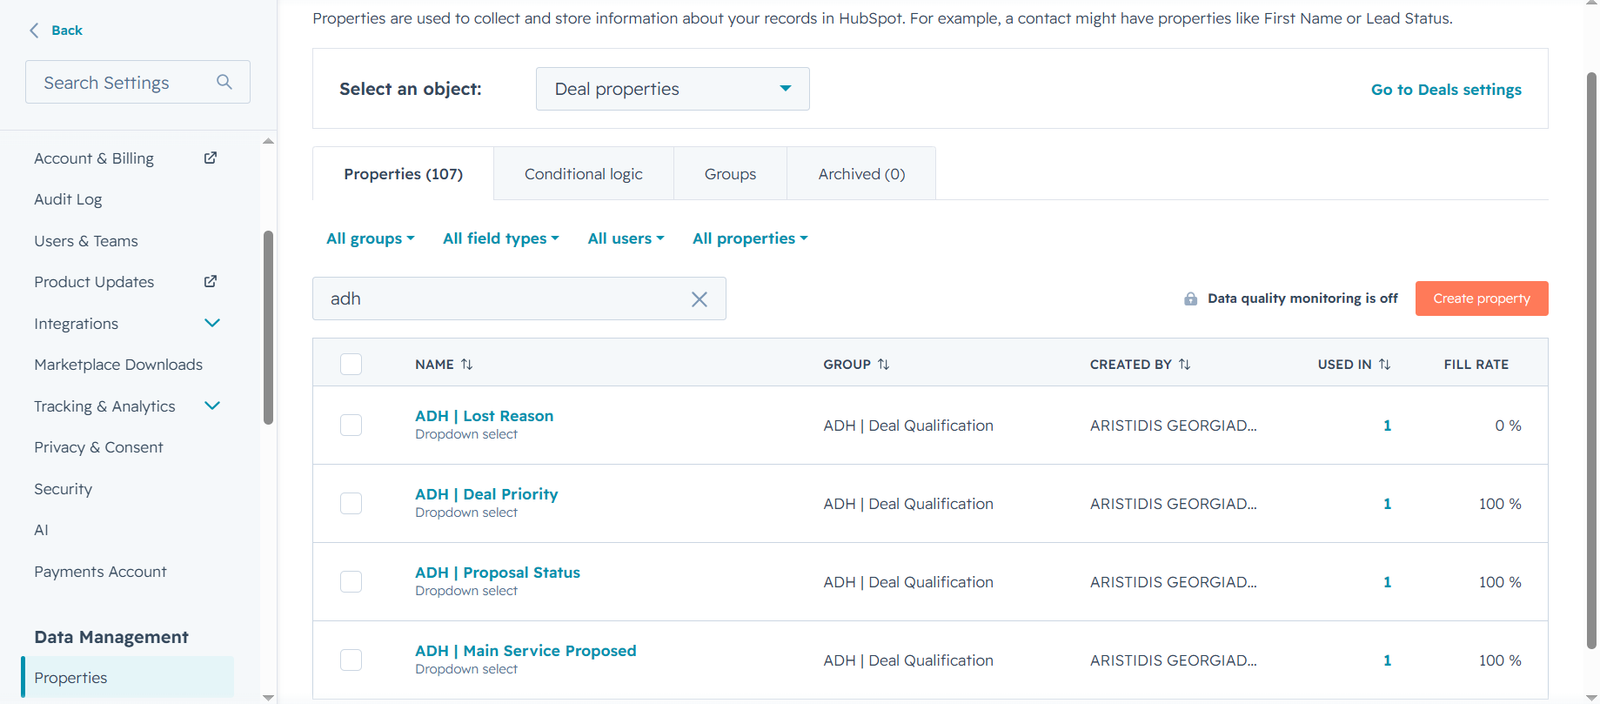
Task: Click the property search field containing 'adh'
Action: [519, 299]
